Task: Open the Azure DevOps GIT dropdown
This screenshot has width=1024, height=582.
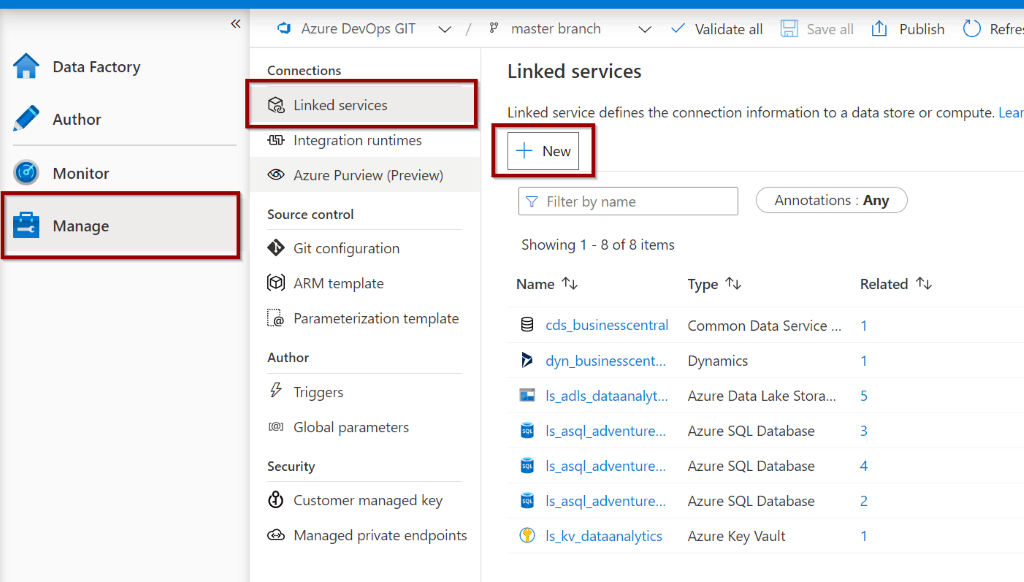Action: [445, 29]
